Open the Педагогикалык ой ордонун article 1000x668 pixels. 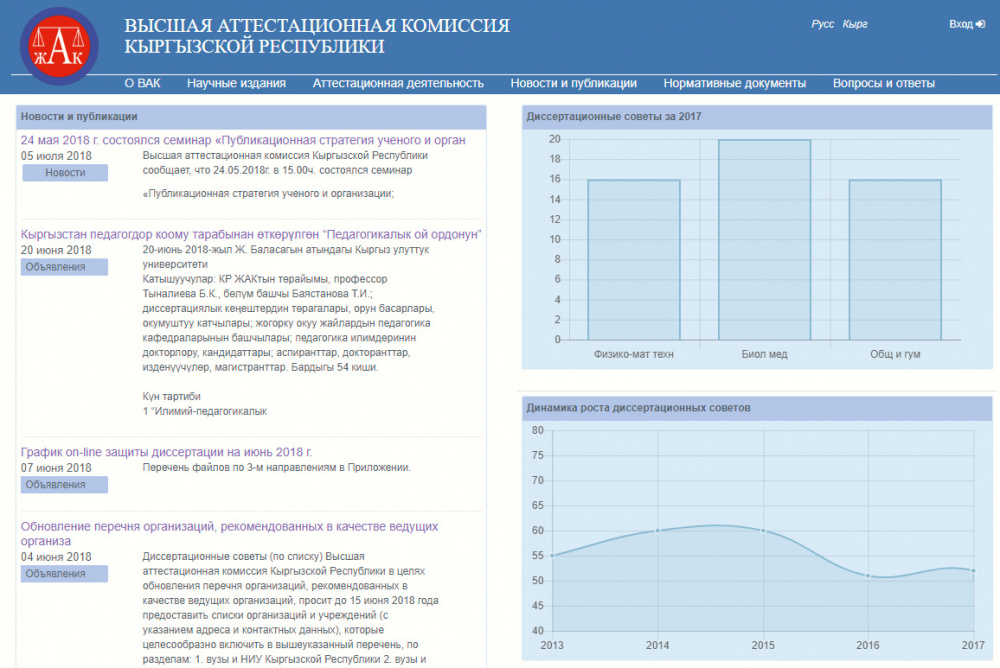tap(251, 234)
